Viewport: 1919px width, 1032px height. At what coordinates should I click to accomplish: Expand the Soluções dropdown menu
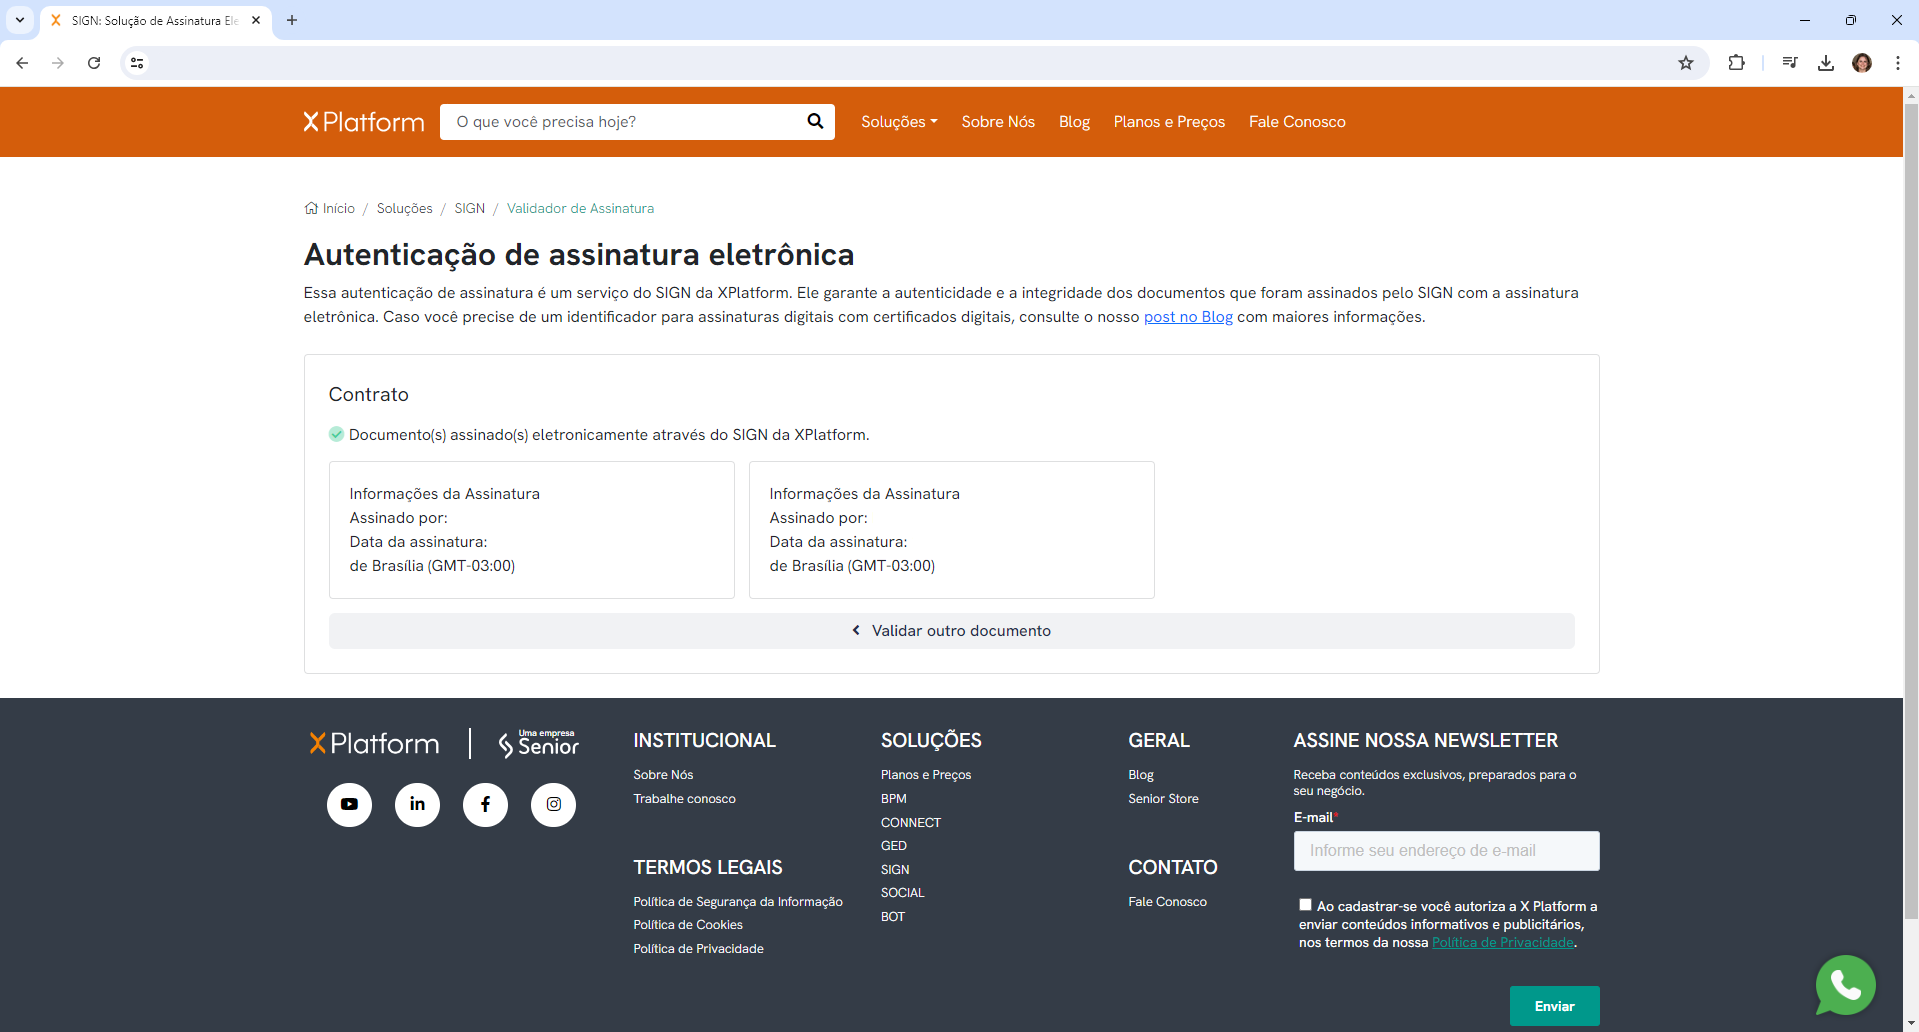899,122
